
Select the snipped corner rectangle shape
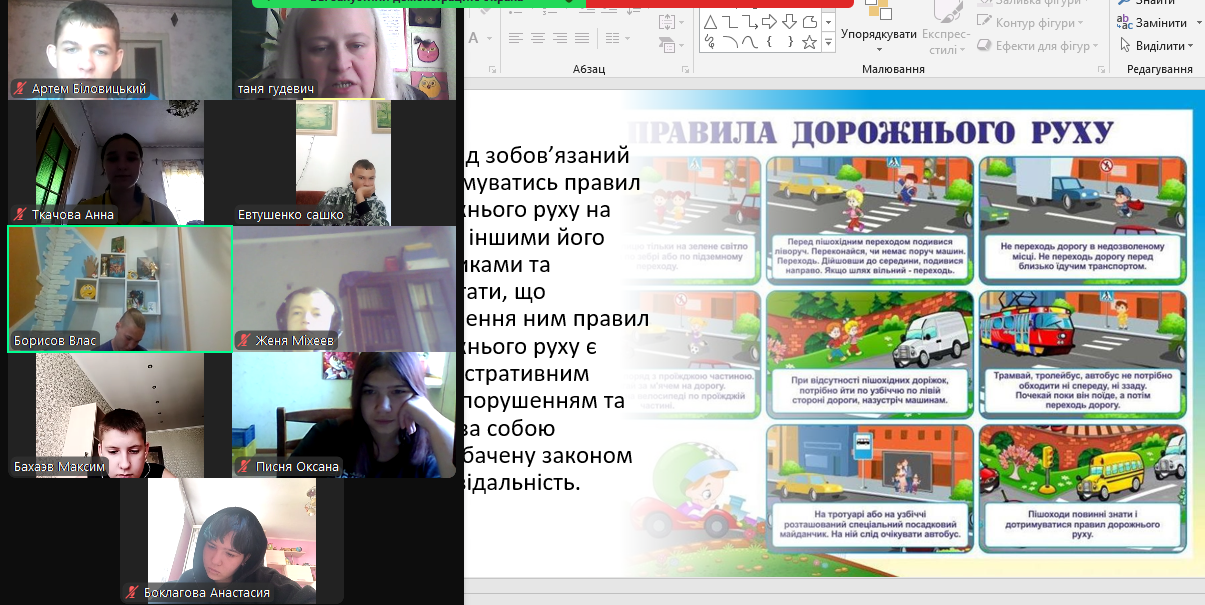(809, 22)
